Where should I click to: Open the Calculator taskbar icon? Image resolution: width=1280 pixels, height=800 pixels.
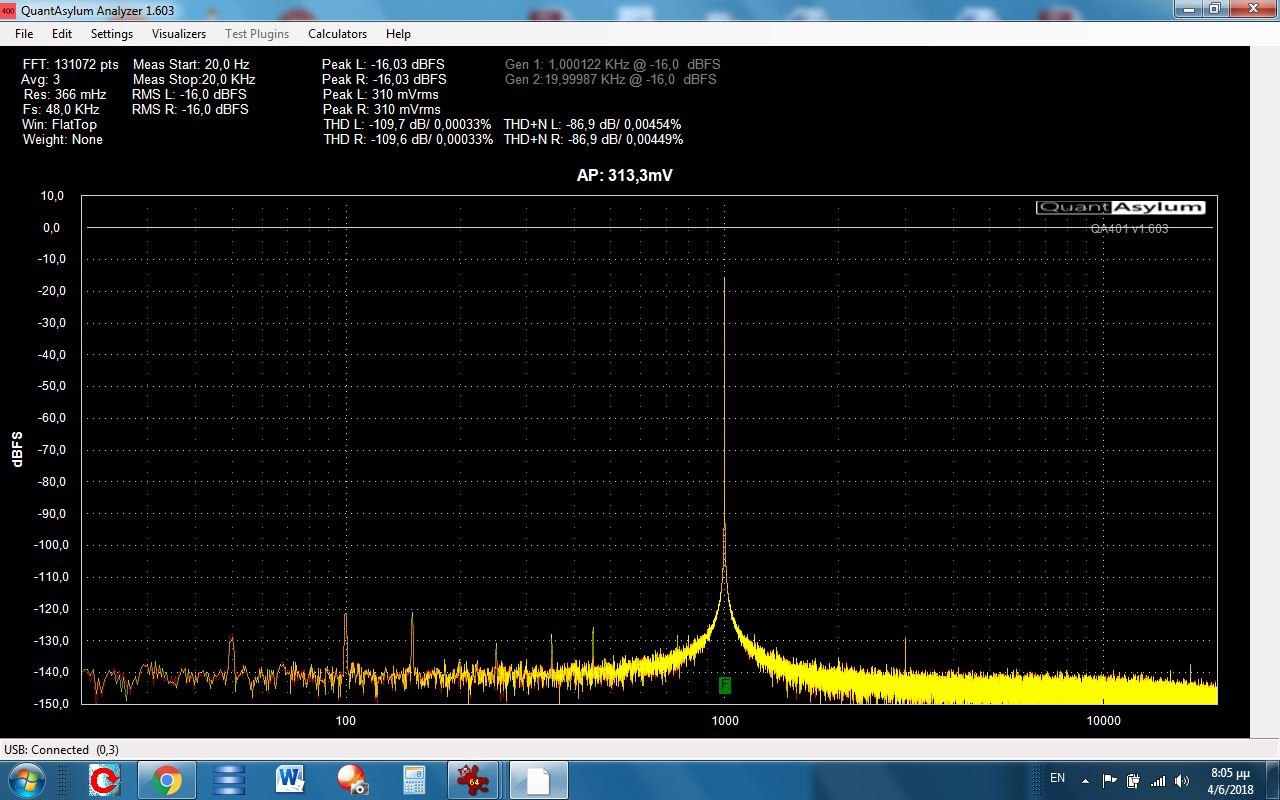(x=414, y=780)
